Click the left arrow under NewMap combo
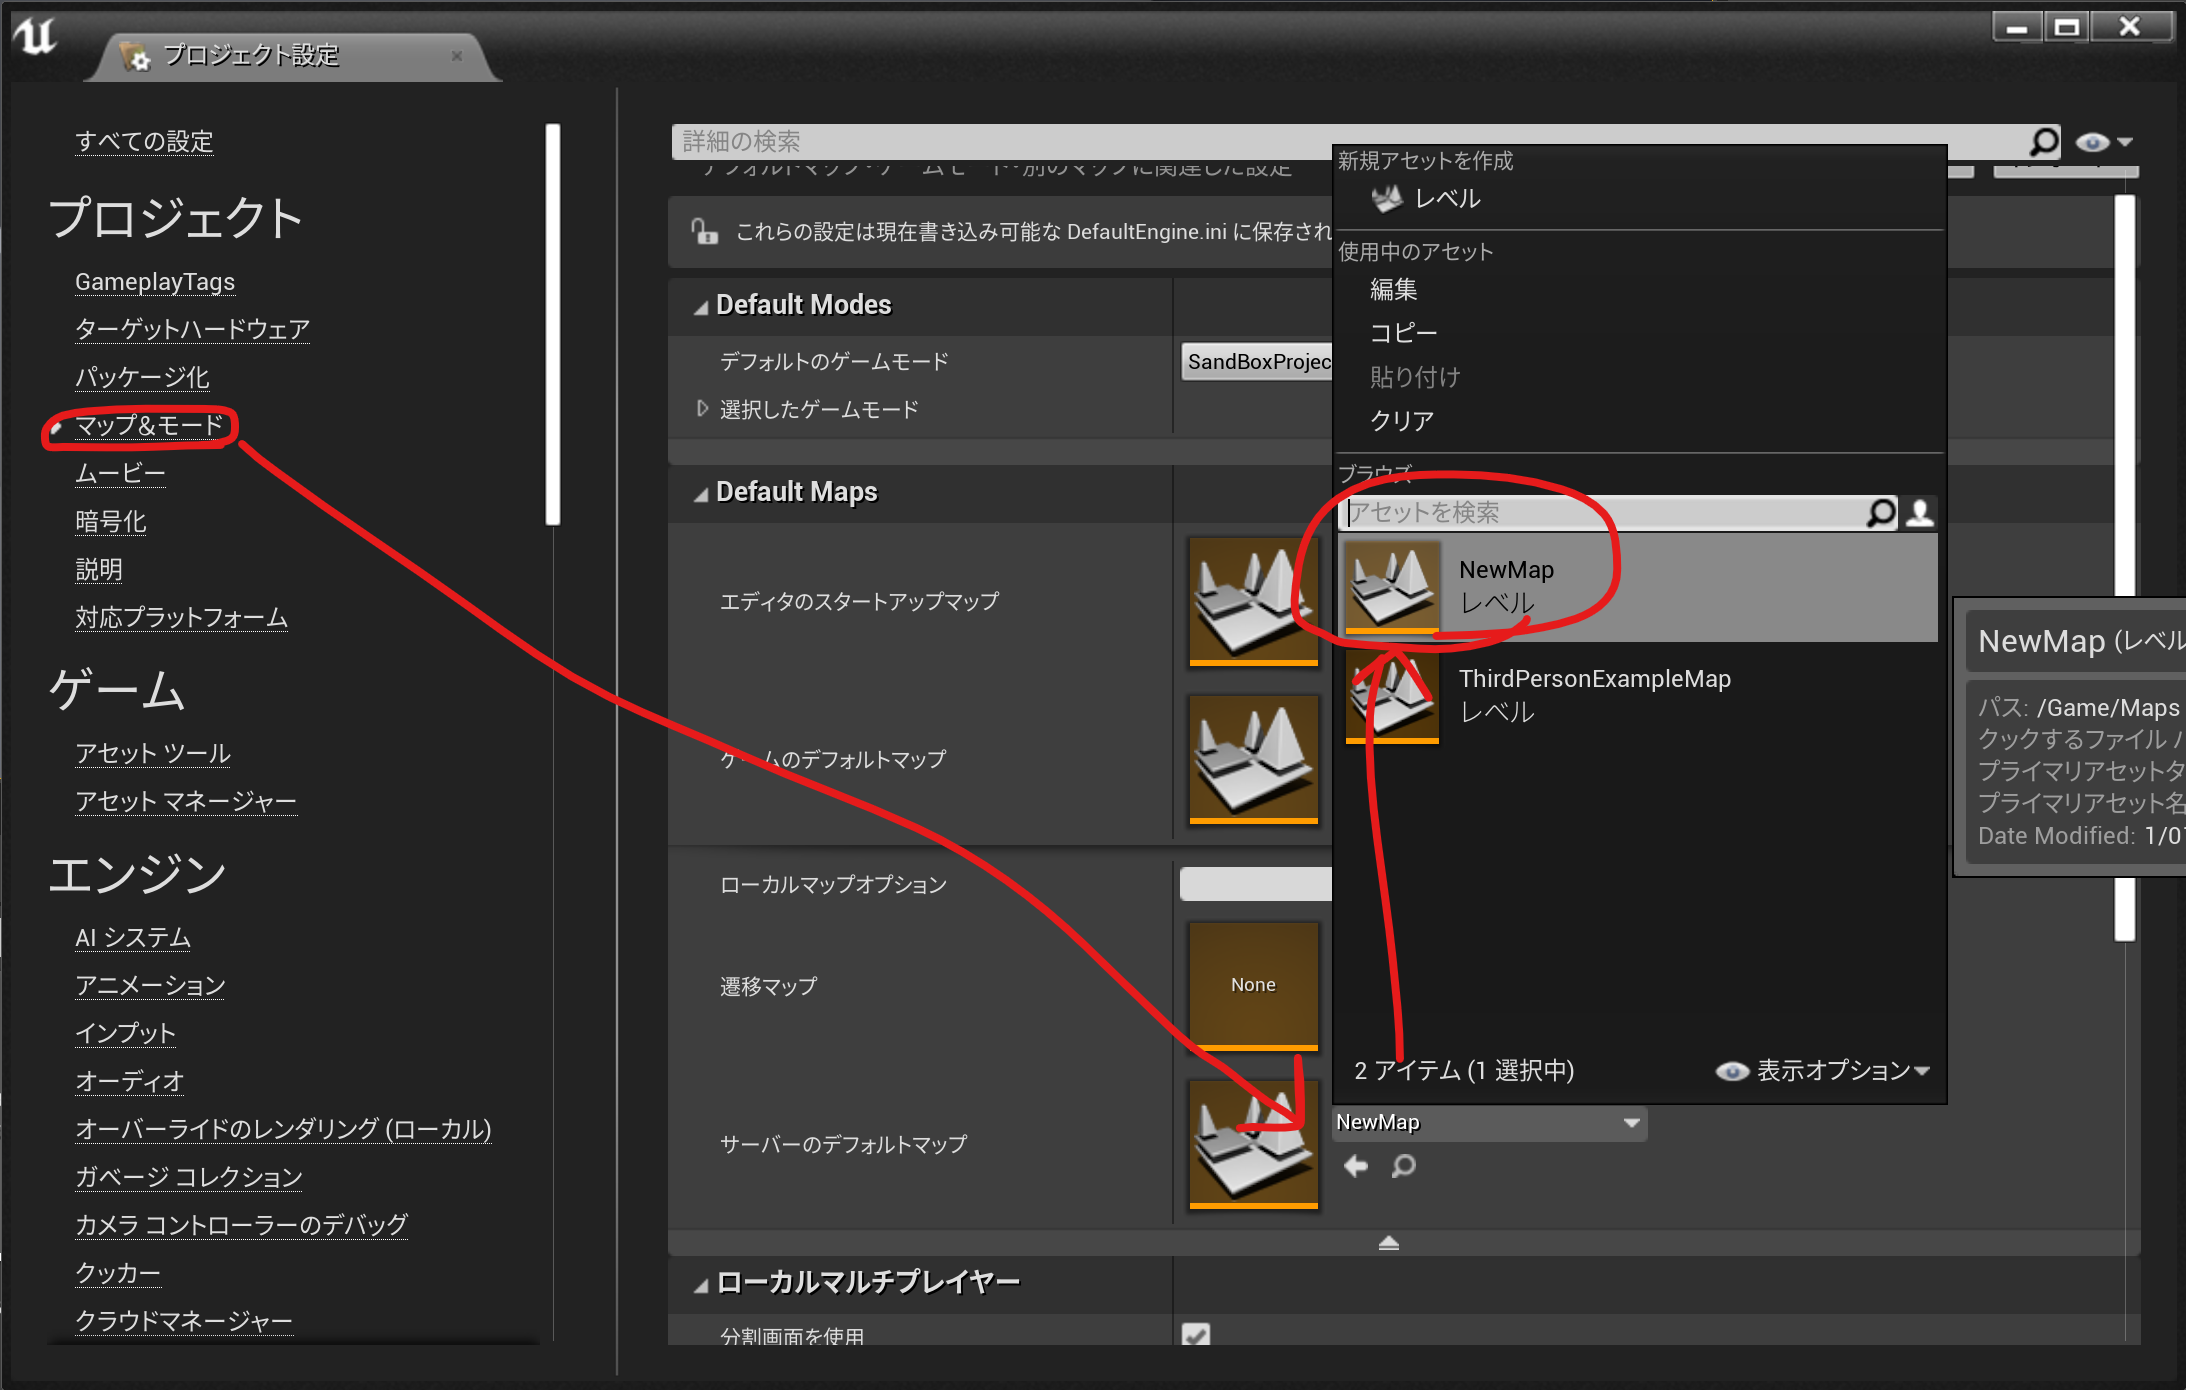Screen dimensions: 2186x1390 [x=1356, y=1166]
